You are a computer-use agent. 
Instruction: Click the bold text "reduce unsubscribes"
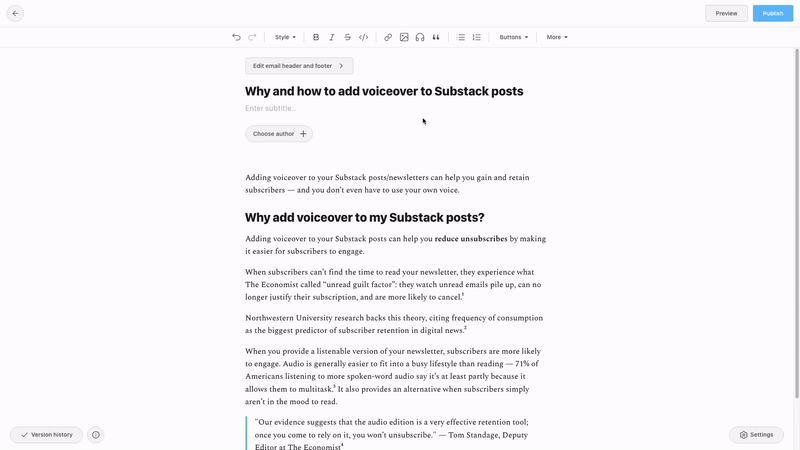[x=471, y=239]
